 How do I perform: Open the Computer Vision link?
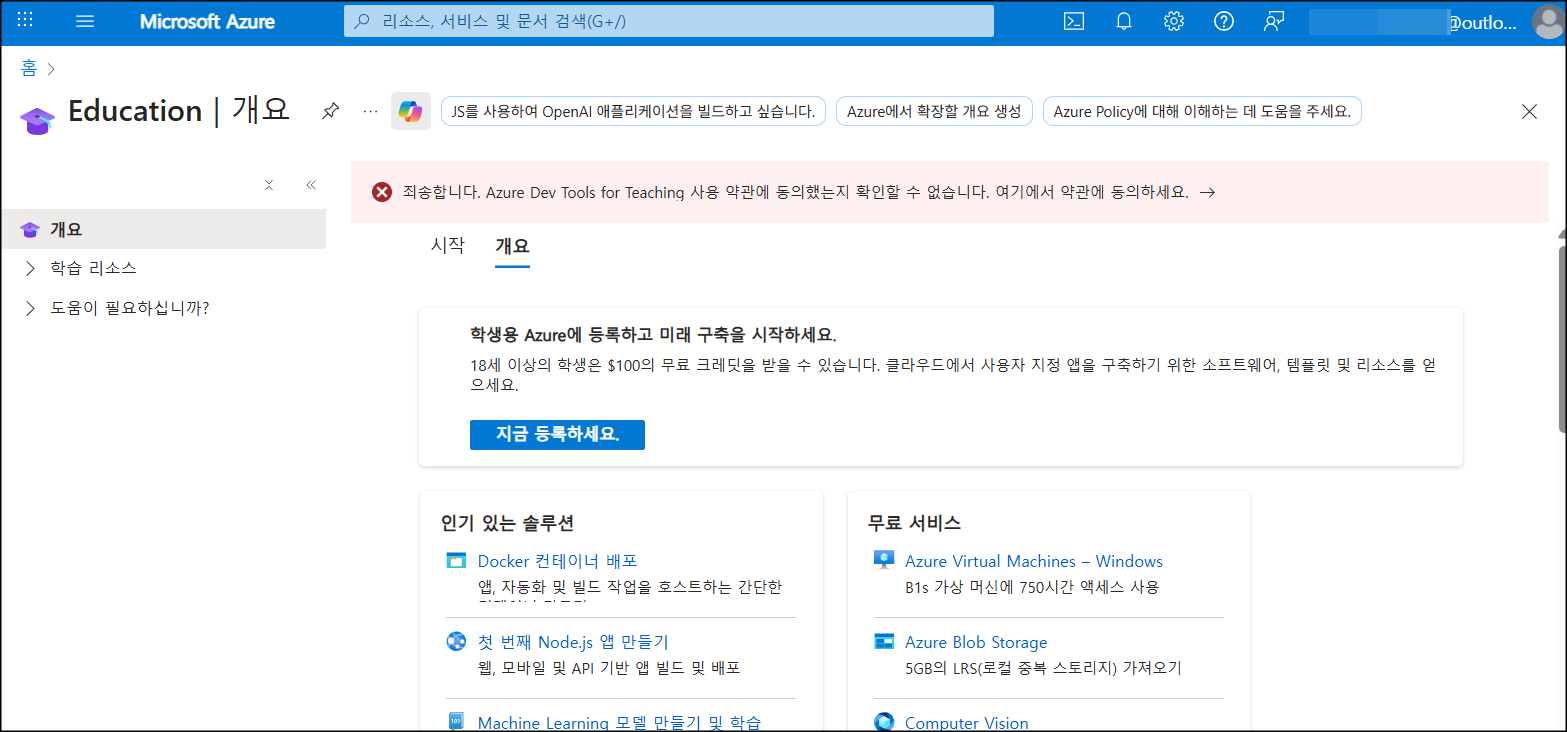point(966,722)
